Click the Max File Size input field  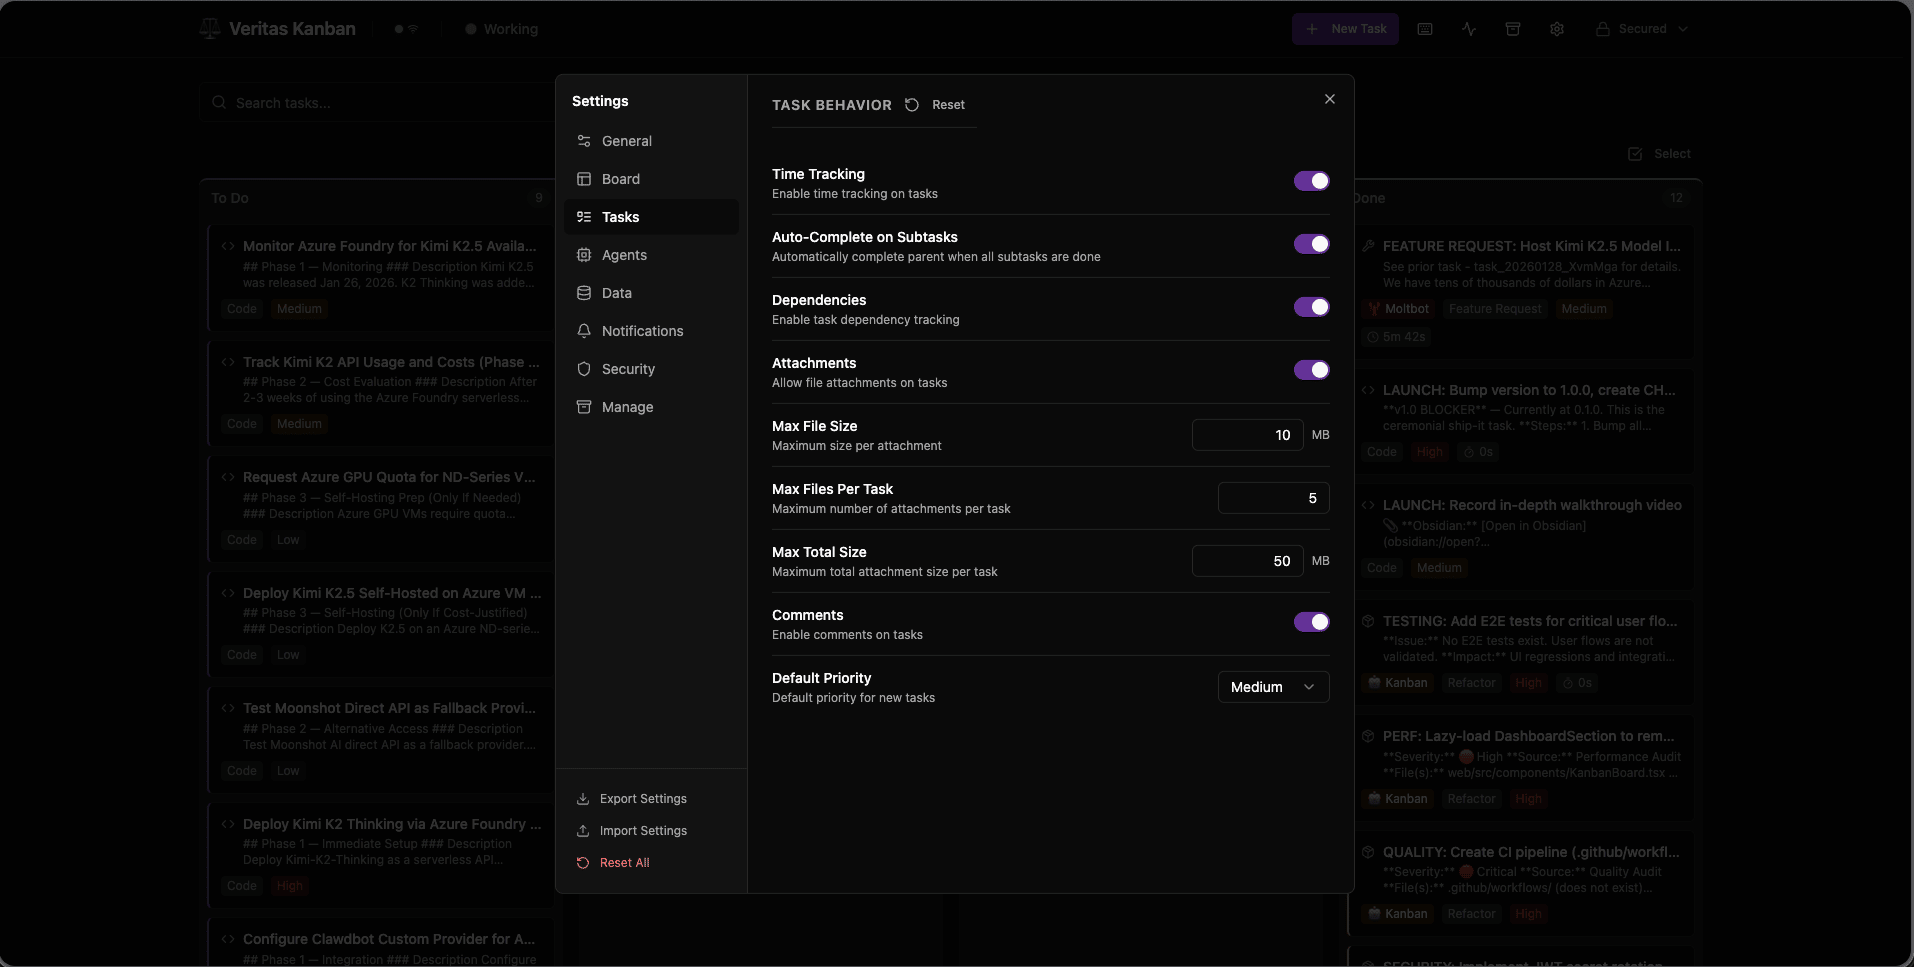tap(1247, 435)
